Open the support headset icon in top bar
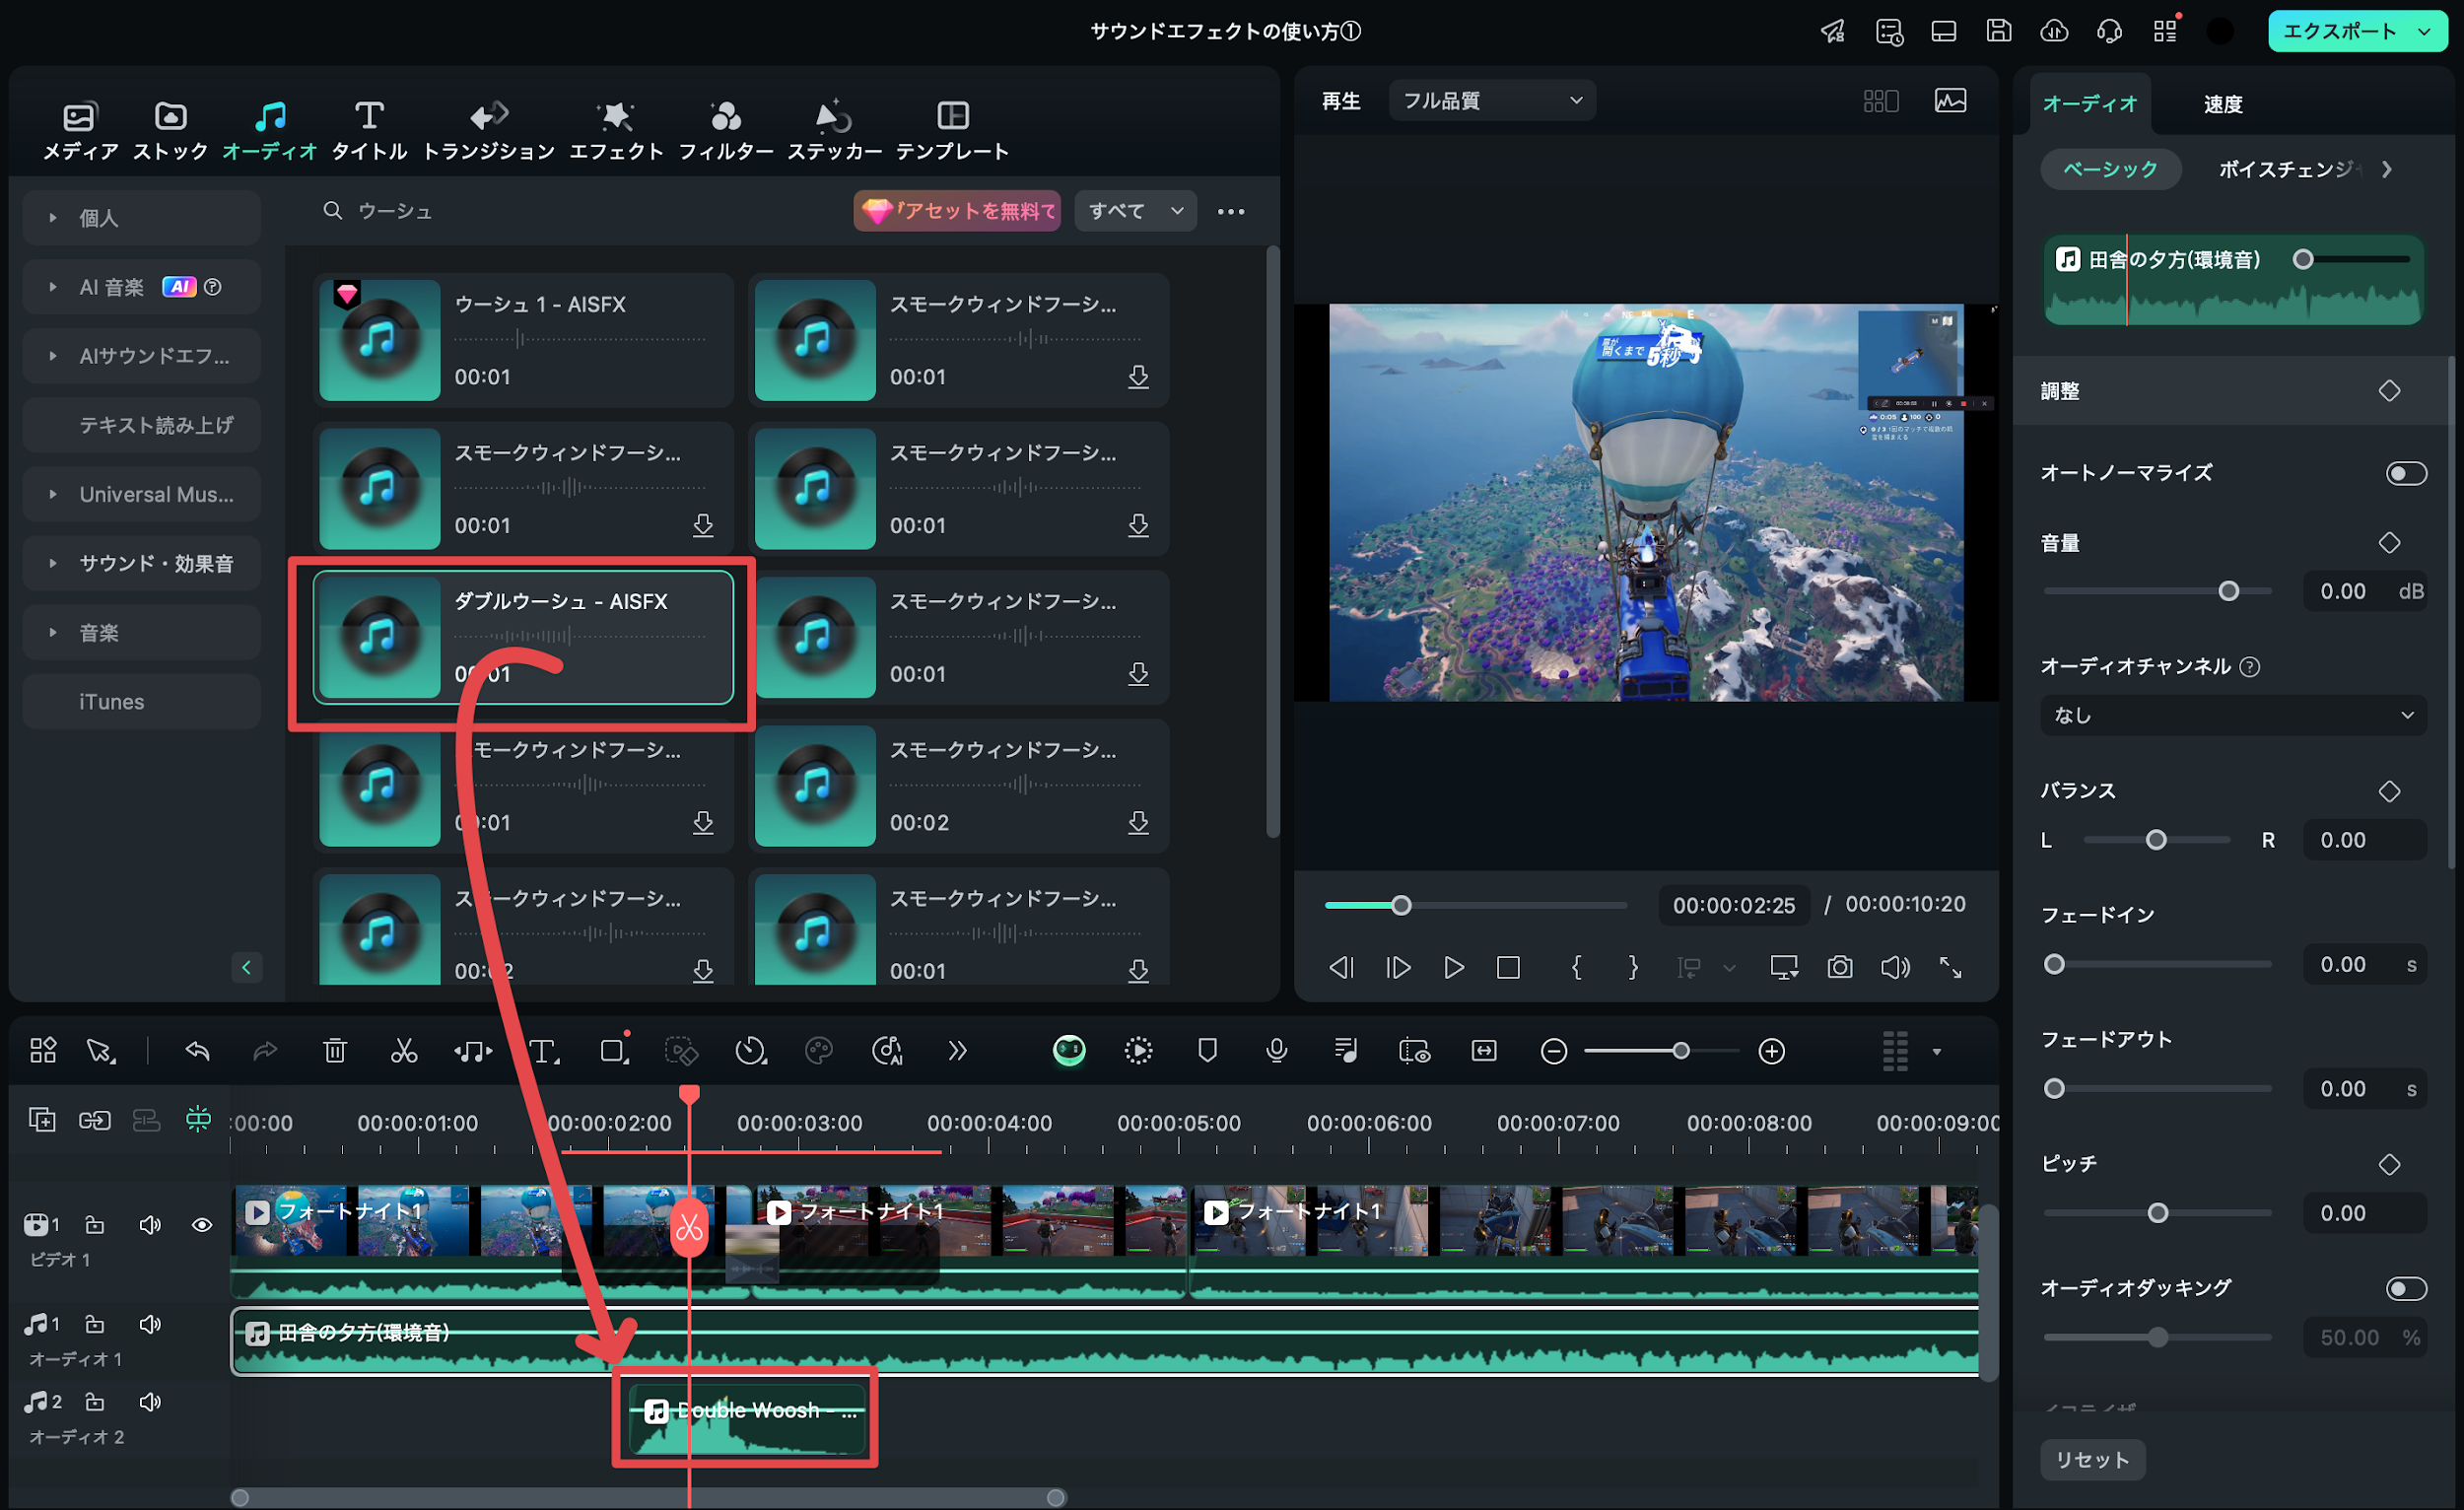The width and height of the screenshot is (2464, 1510). tap(2109, 31)
